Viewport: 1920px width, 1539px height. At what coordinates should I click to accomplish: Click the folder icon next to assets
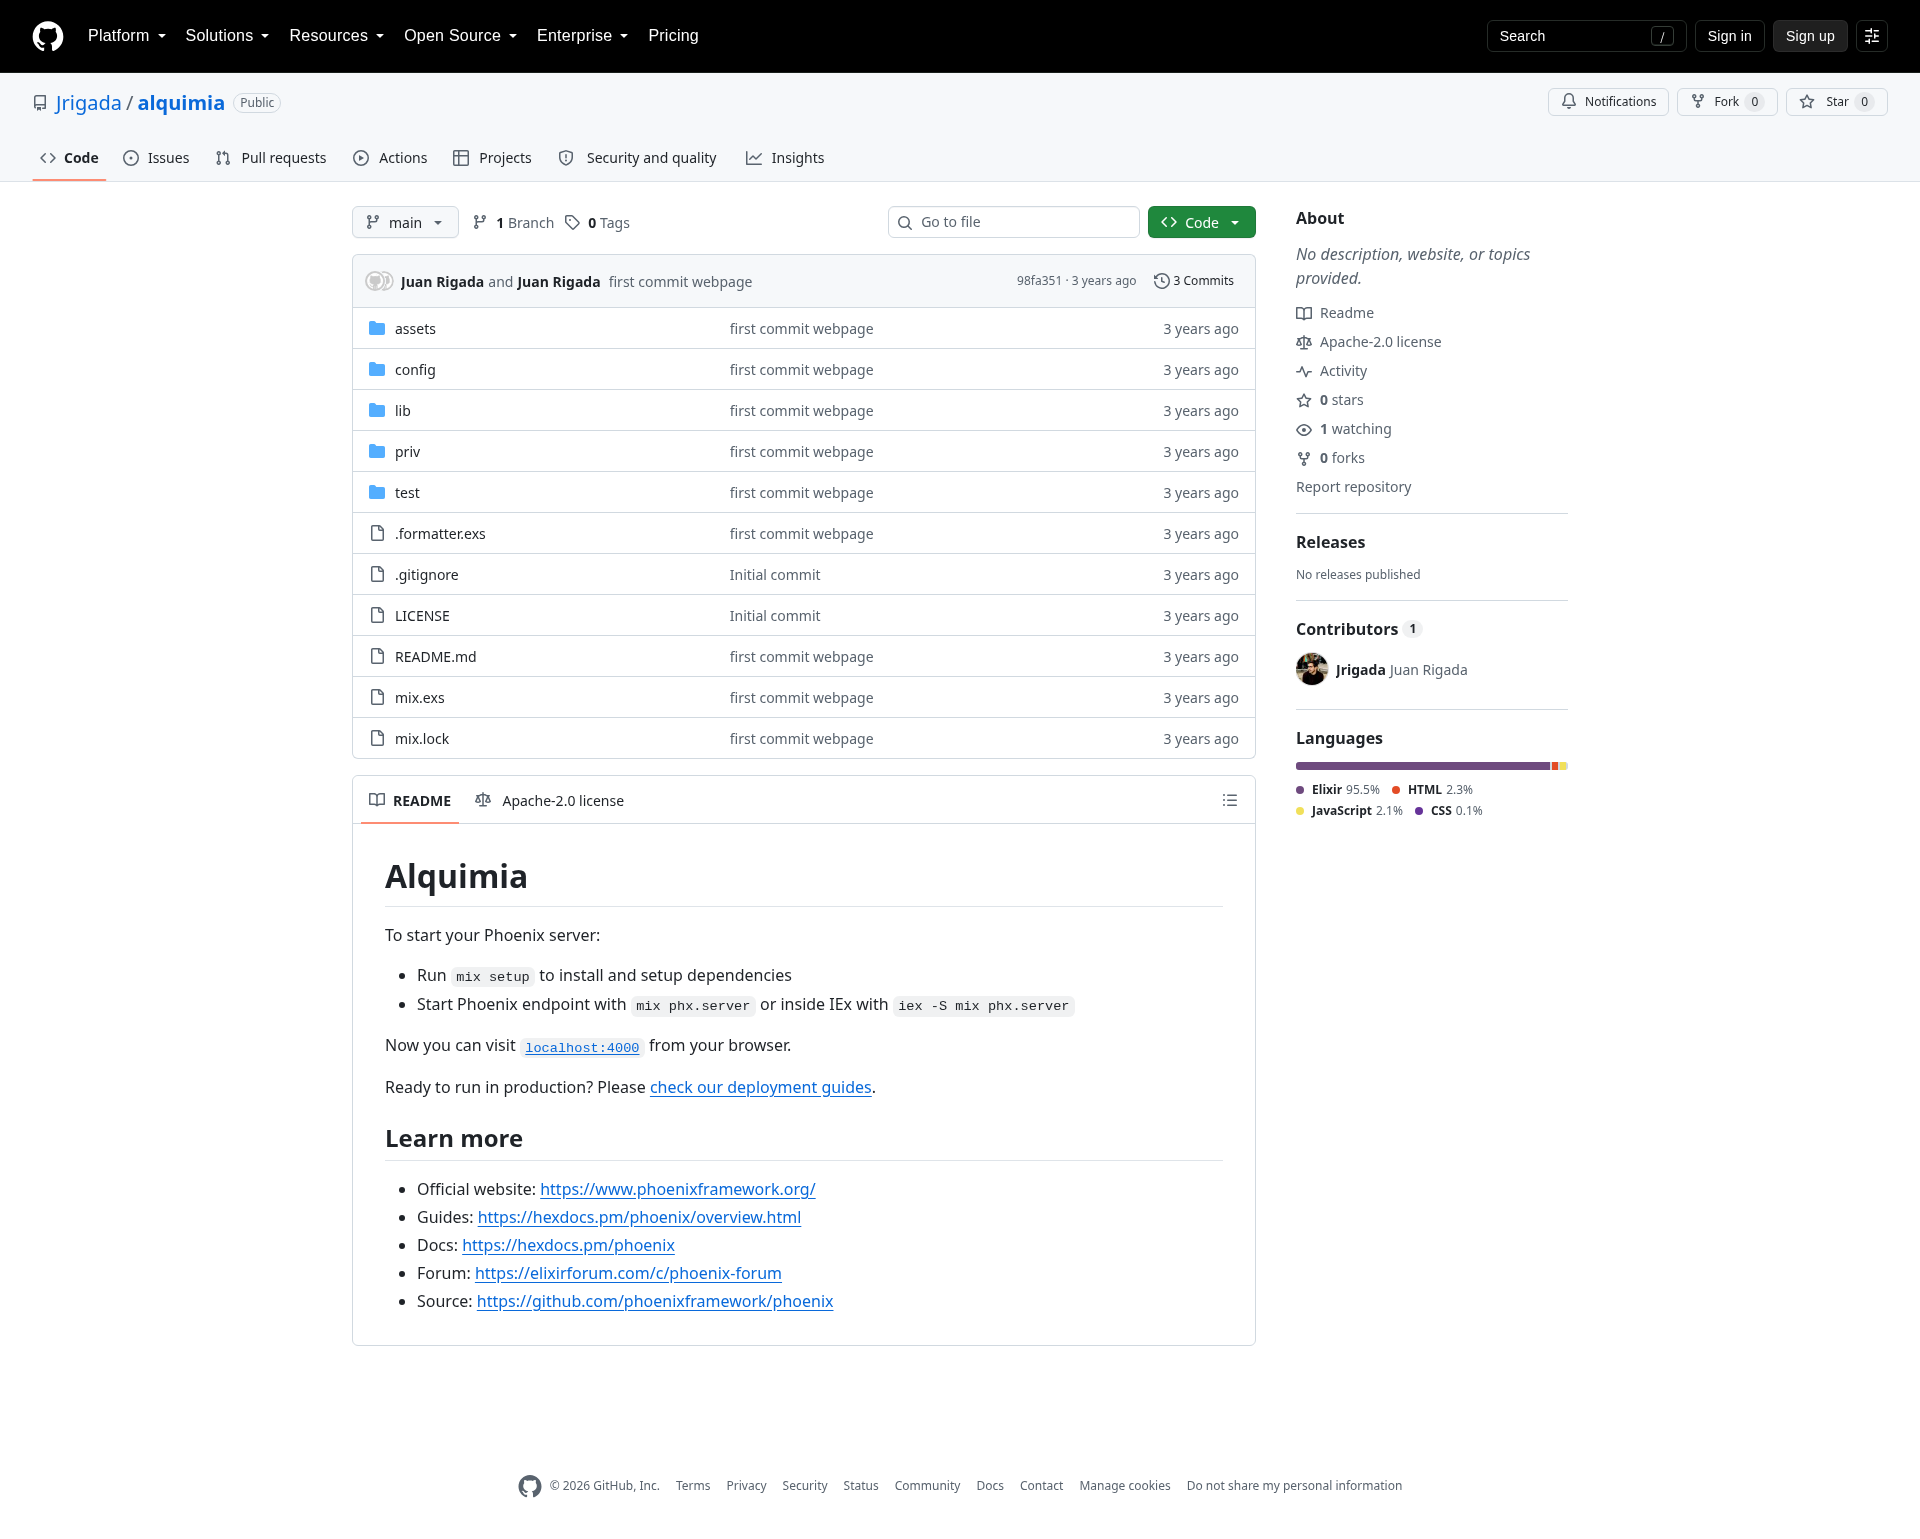click(x=377, y=329)
